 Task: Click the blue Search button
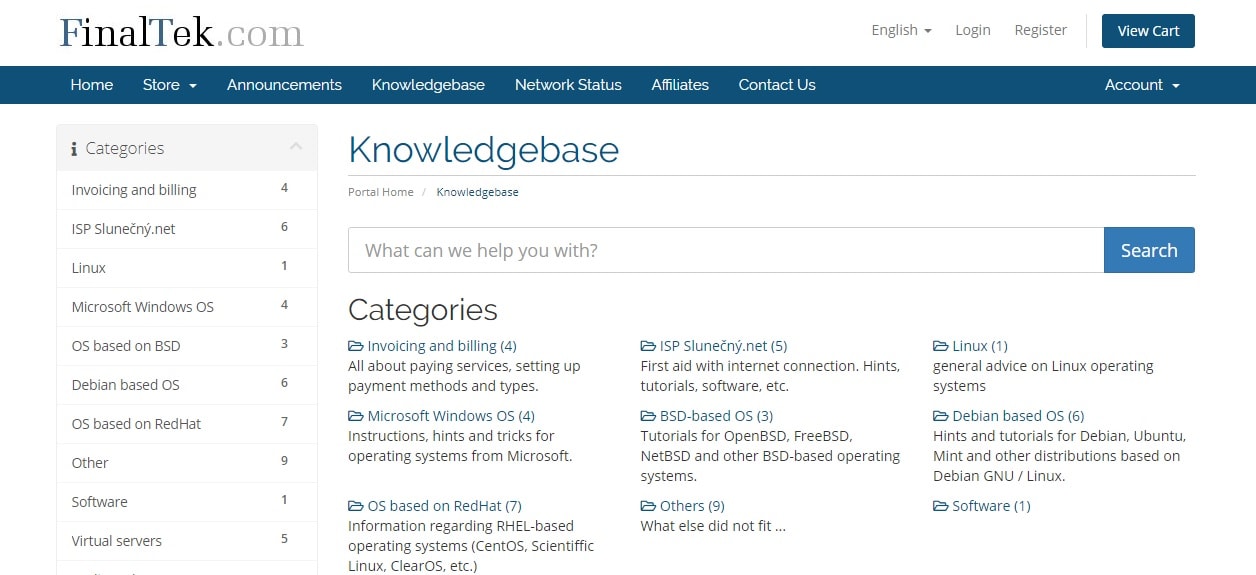tap(1149, 250)
